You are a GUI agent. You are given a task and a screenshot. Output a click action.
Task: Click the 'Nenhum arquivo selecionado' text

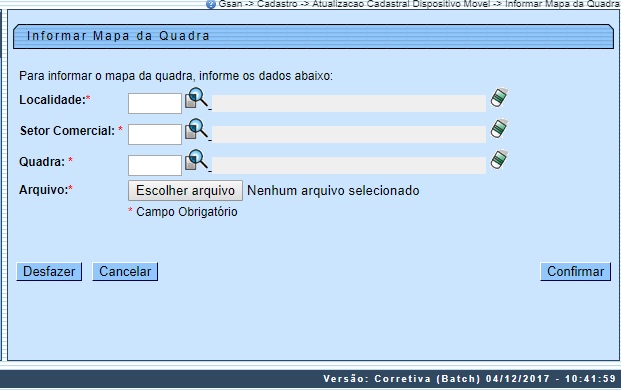click(333, 191)
